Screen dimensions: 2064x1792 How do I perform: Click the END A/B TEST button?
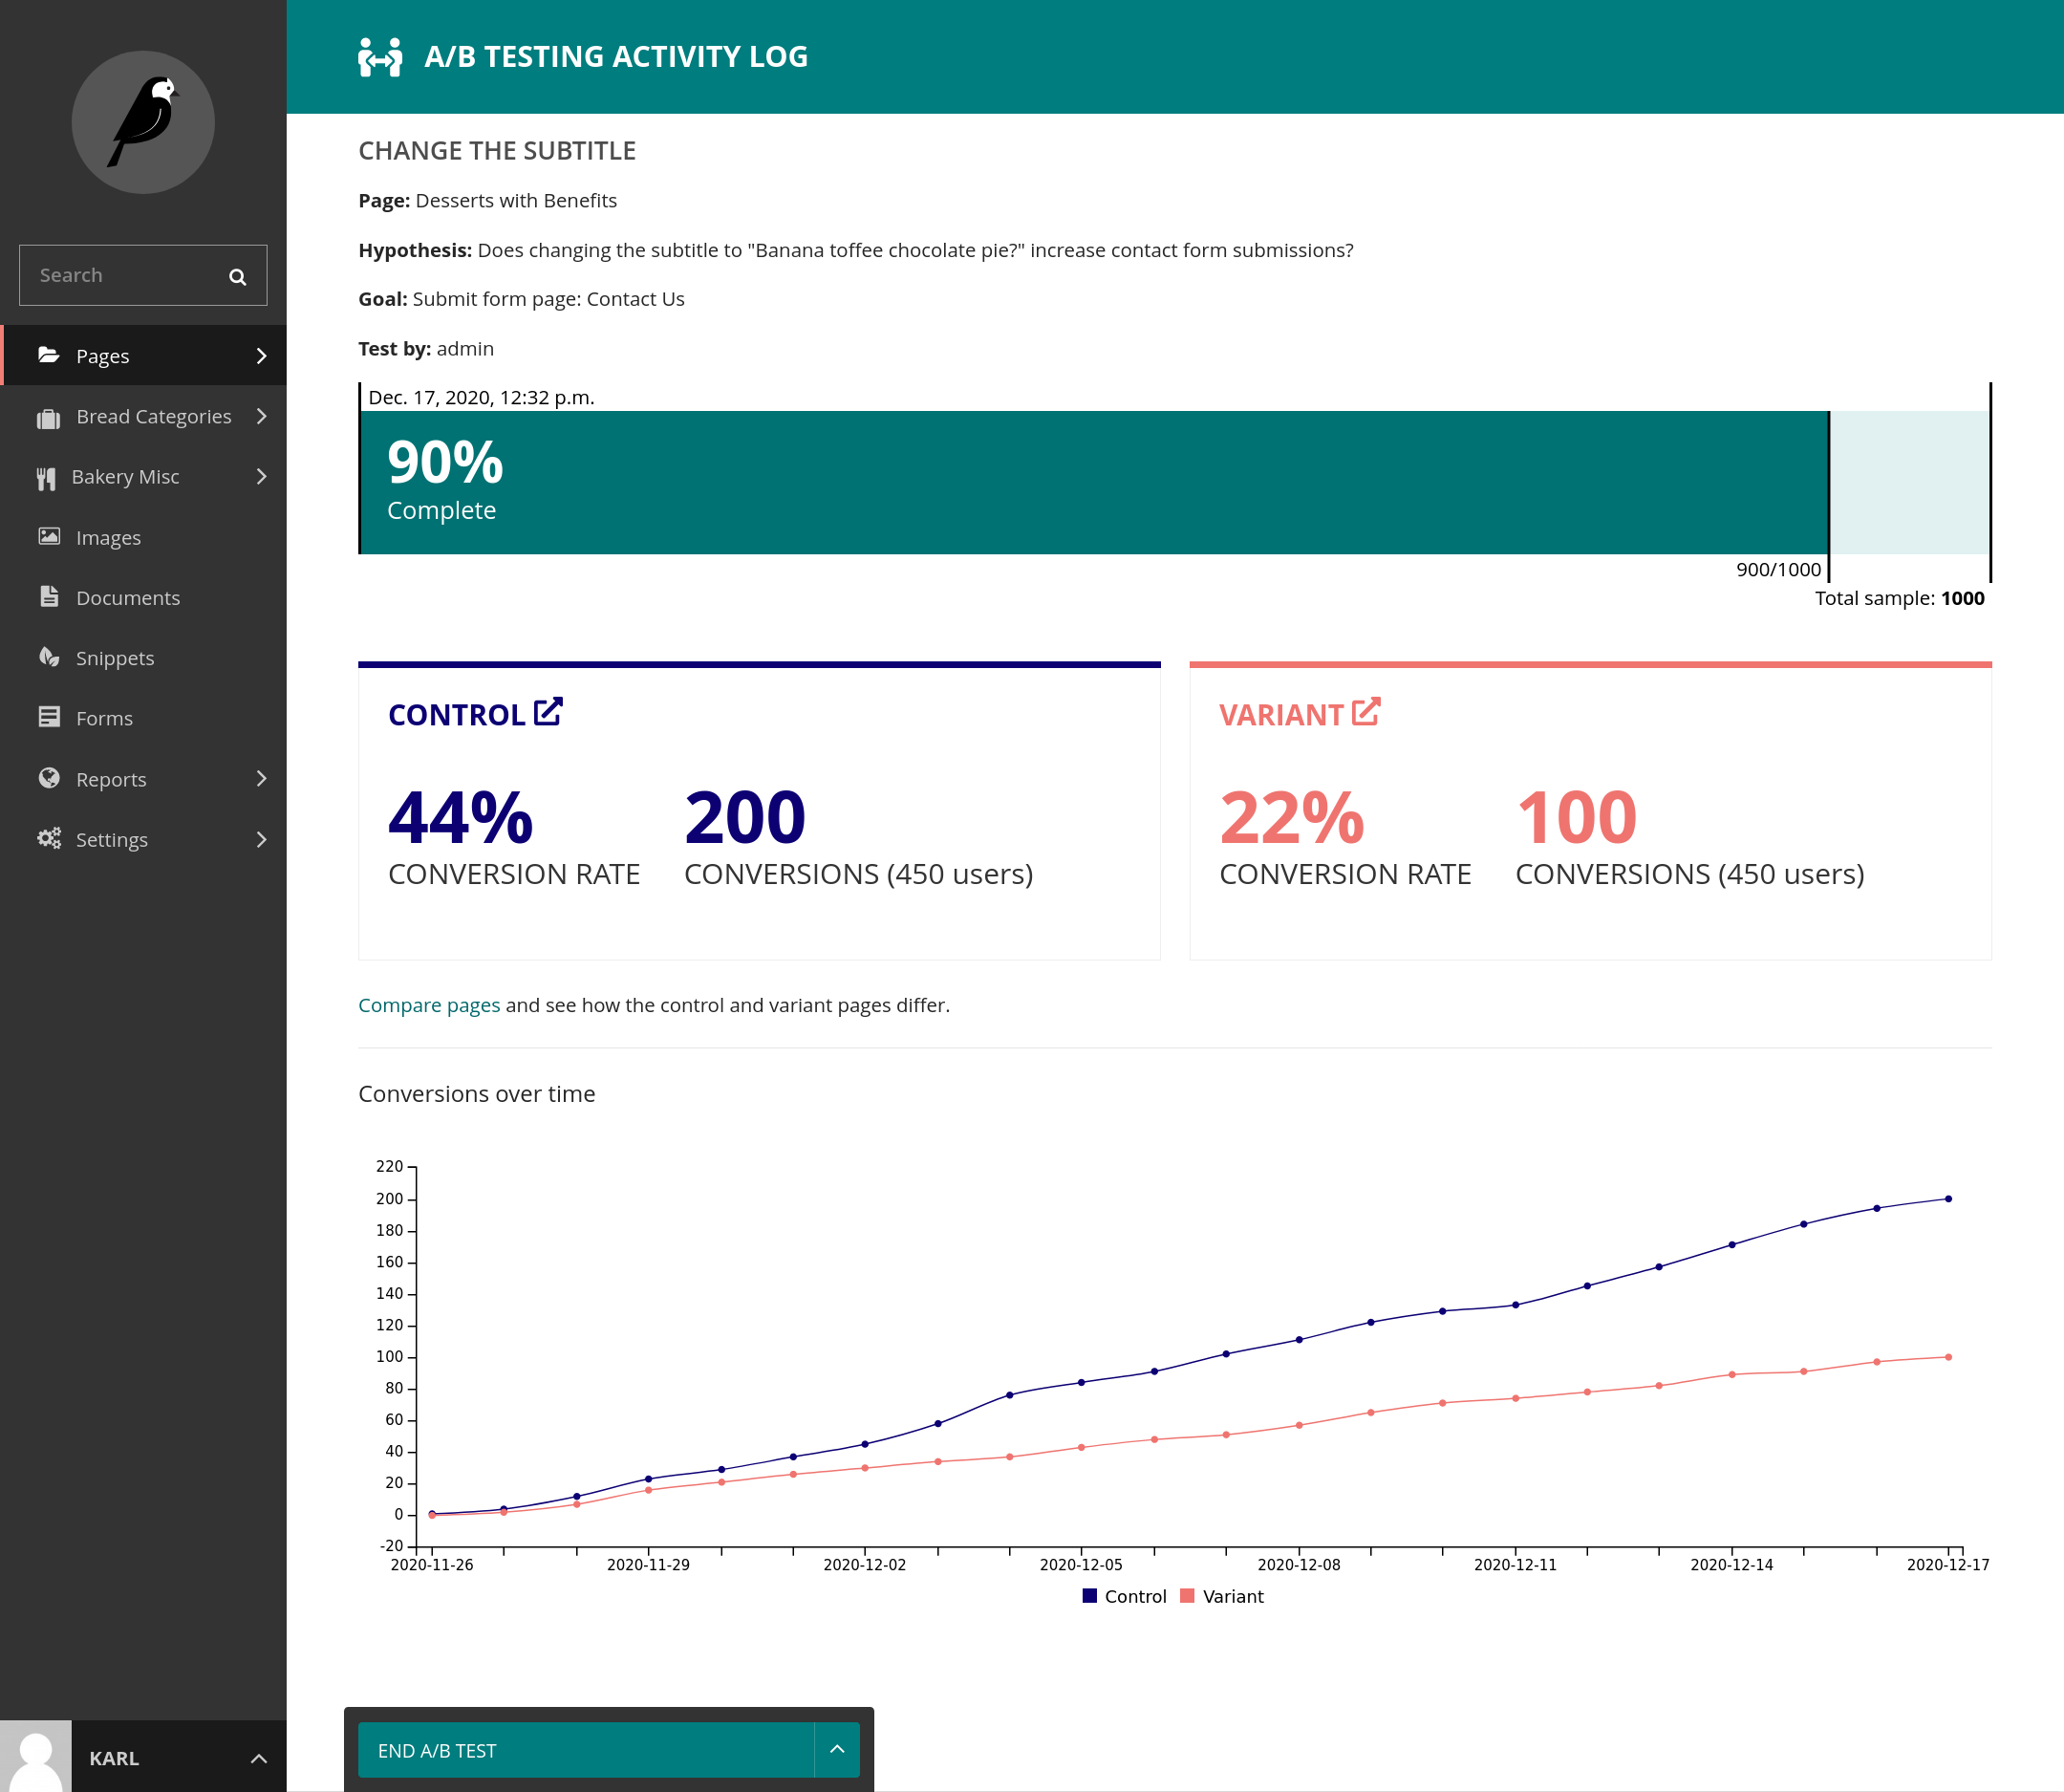coord(586,1750)
